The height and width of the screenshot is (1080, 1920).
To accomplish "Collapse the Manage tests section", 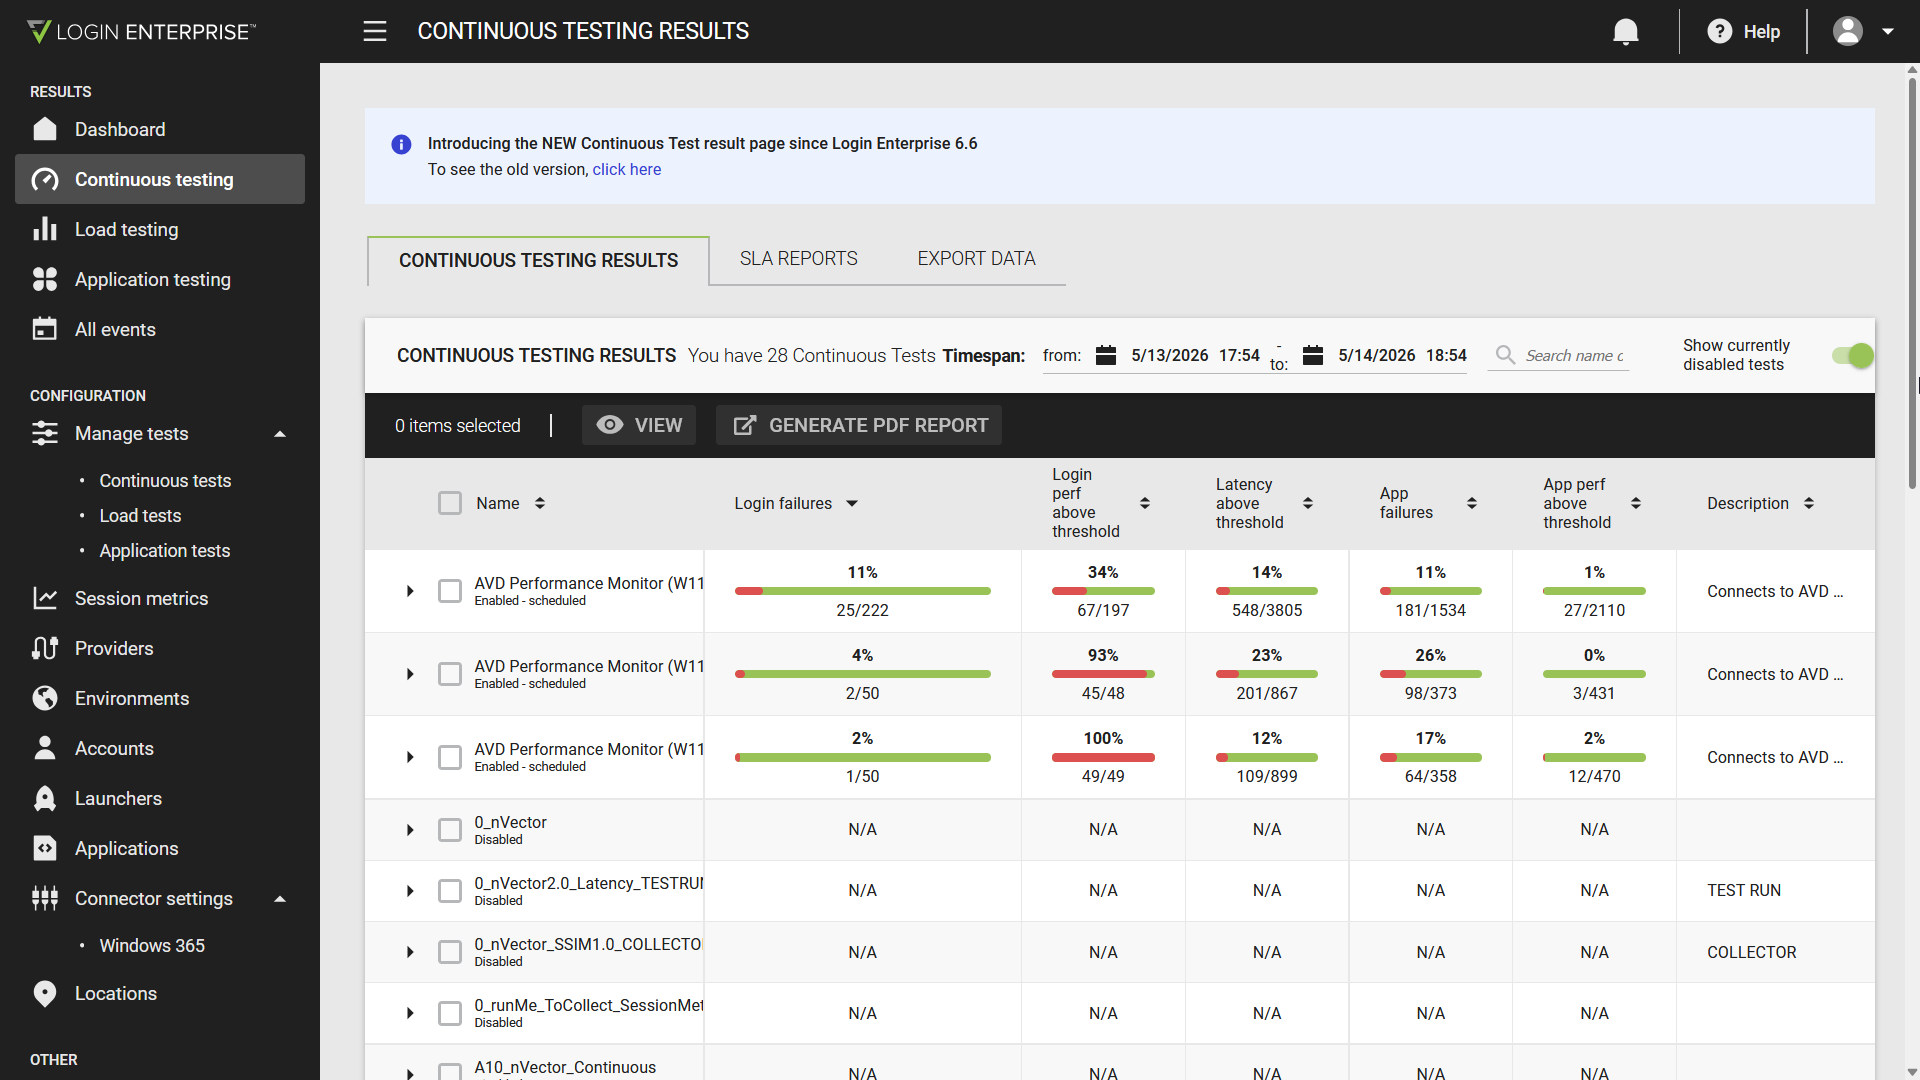I will click(280, 434).
